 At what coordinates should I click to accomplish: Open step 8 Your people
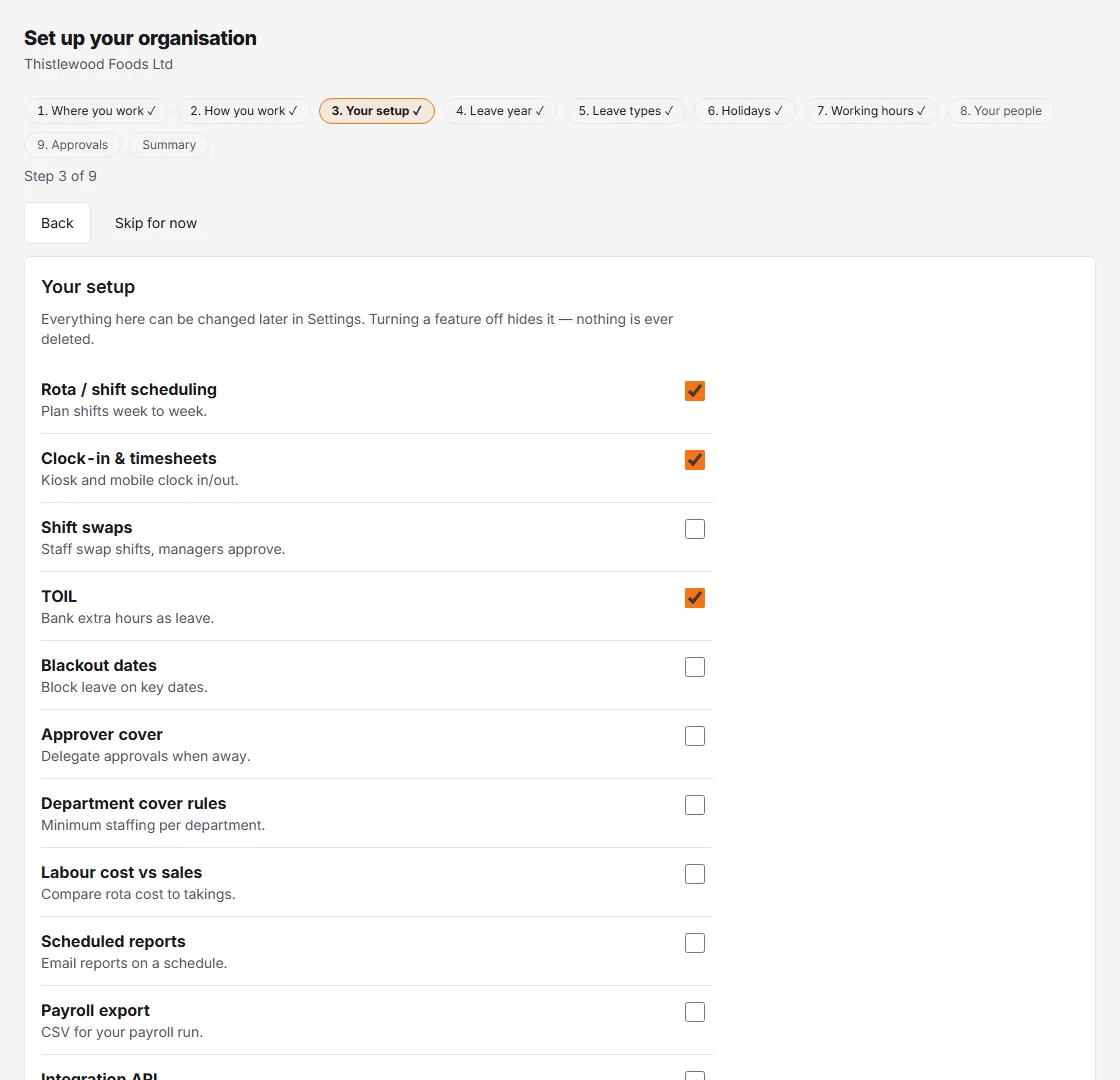point(1001,111)
